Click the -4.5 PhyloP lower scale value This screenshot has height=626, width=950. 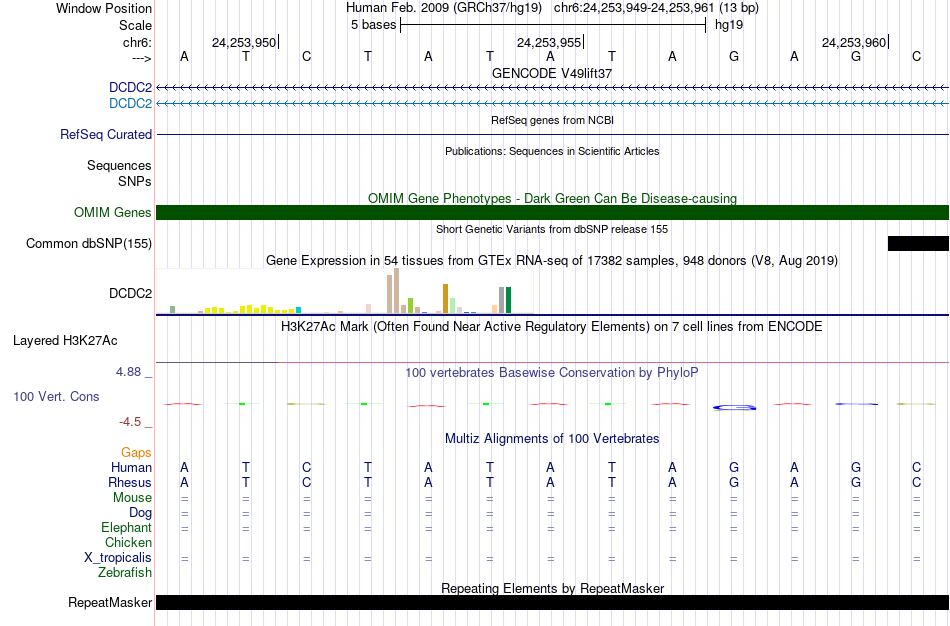coord(130,422)
